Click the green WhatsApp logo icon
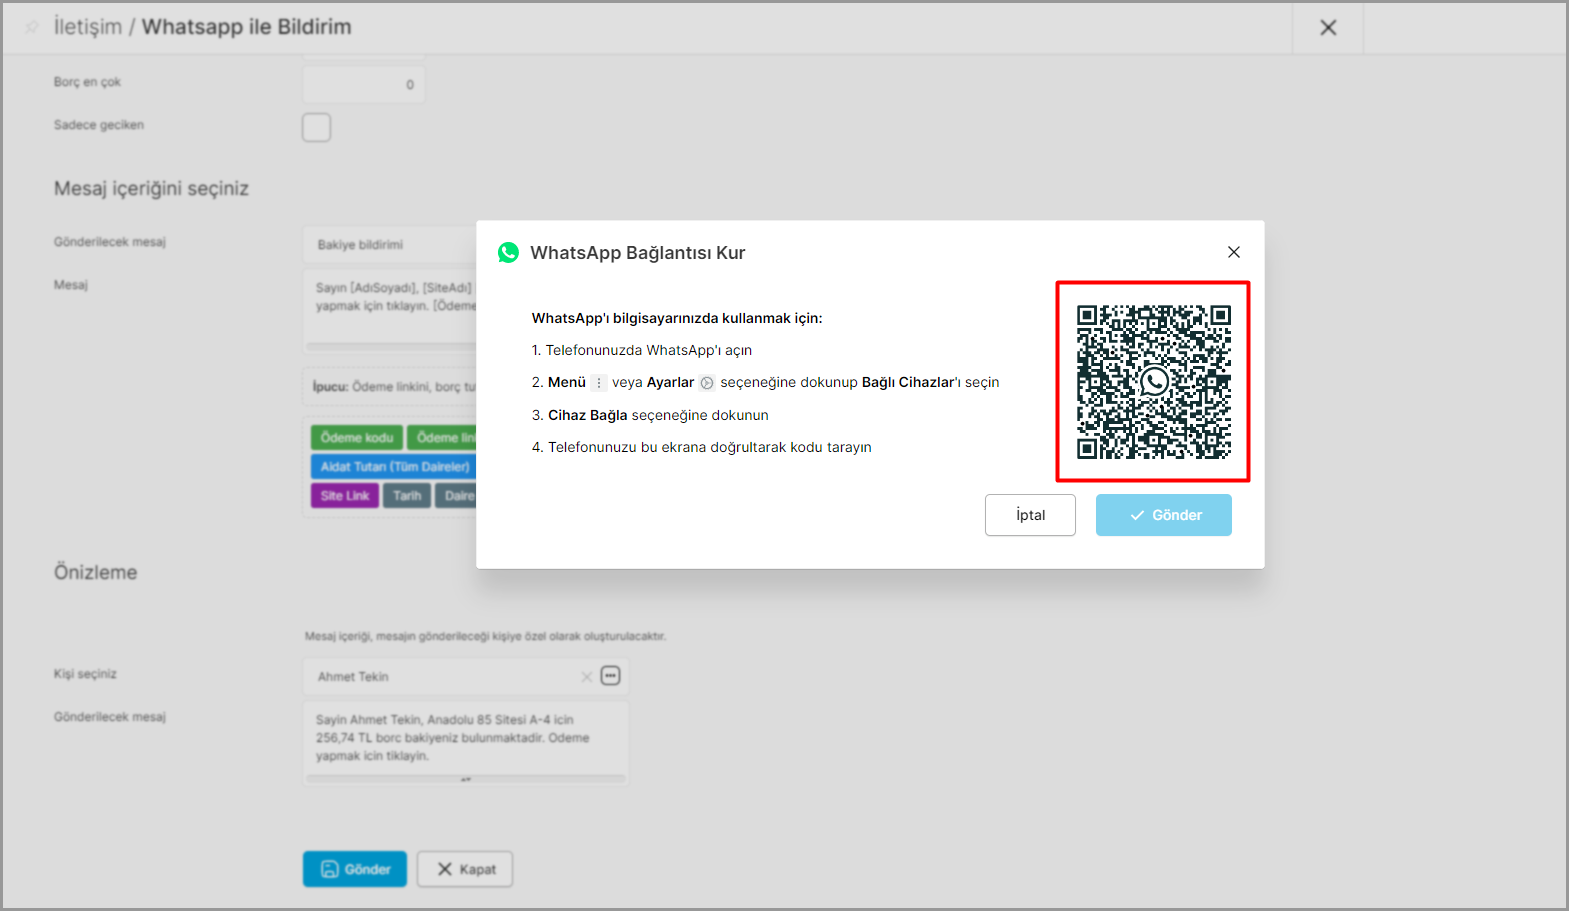The image size is (1569, 911). click(508, 253)
